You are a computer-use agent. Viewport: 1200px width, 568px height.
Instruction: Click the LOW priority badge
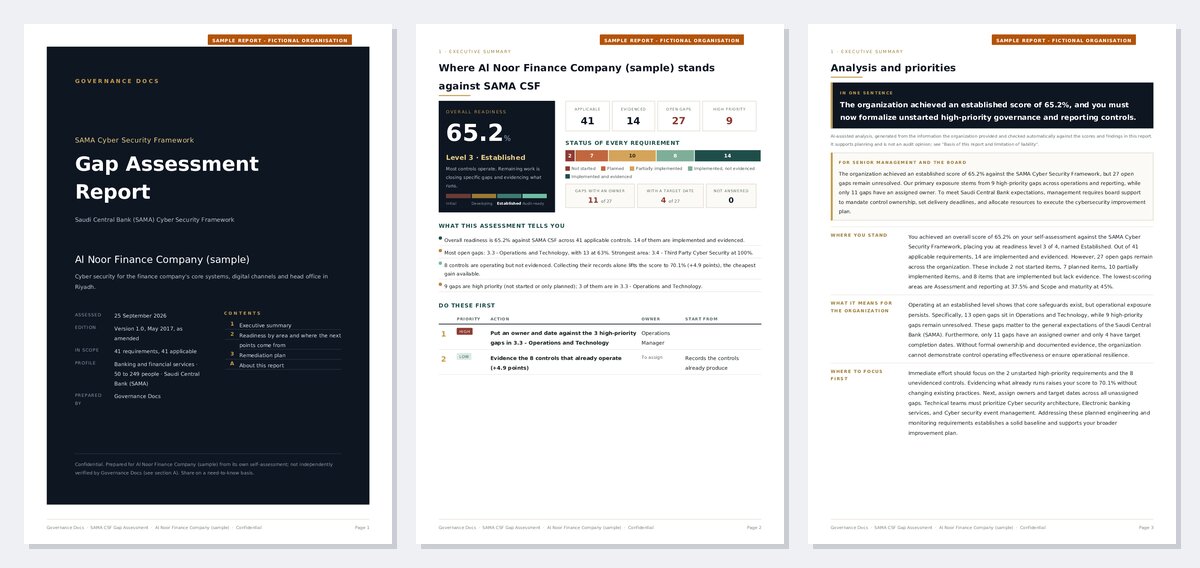tap(464, 356)
